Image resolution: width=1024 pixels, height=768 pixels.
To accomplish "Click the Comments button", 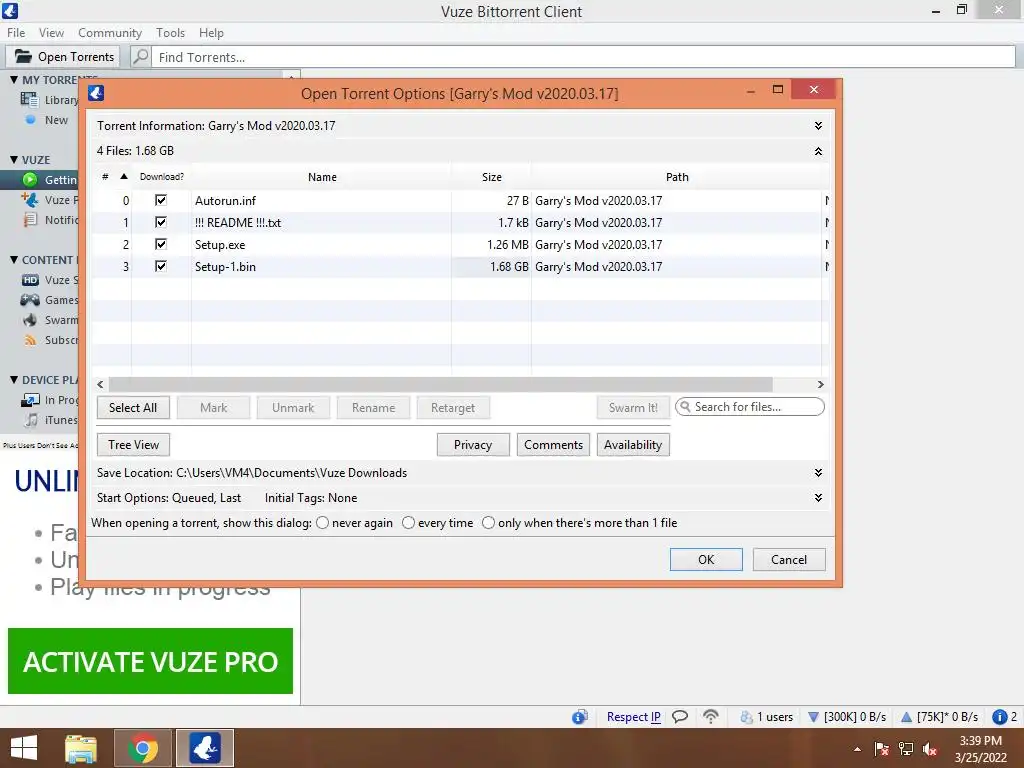I will (553, 445).
